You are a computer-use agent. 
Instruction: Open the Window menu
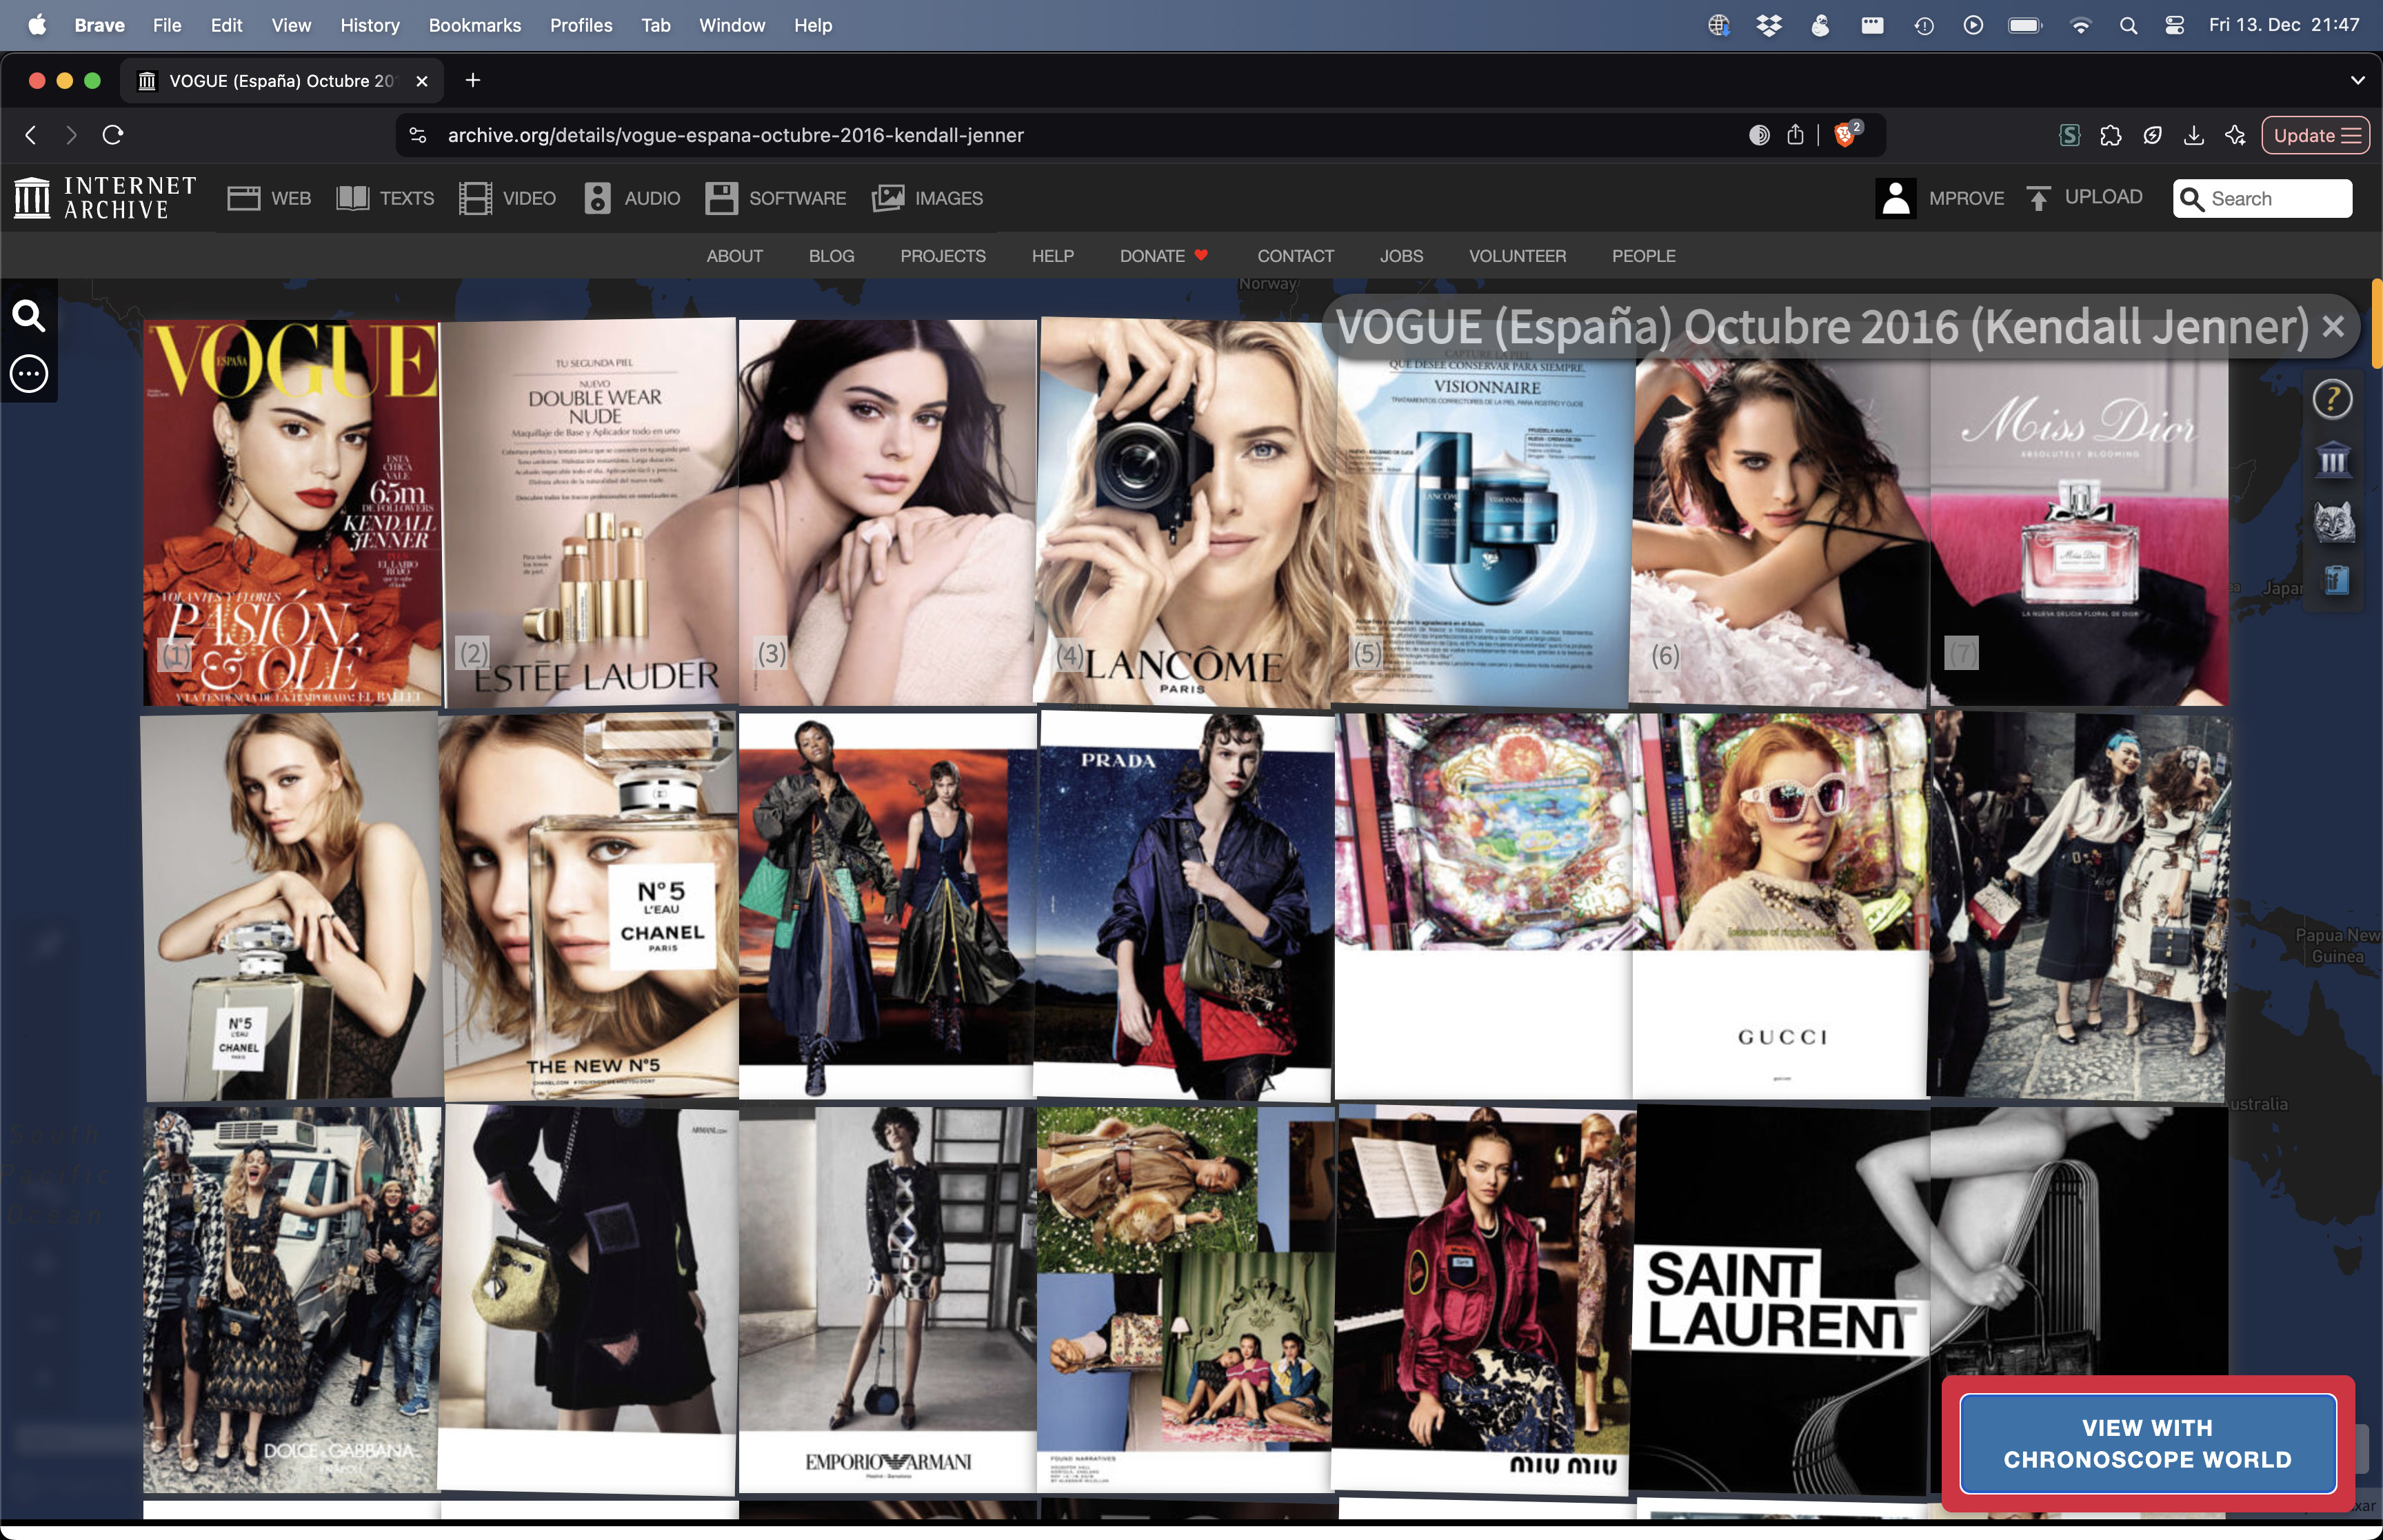[731, 25]
